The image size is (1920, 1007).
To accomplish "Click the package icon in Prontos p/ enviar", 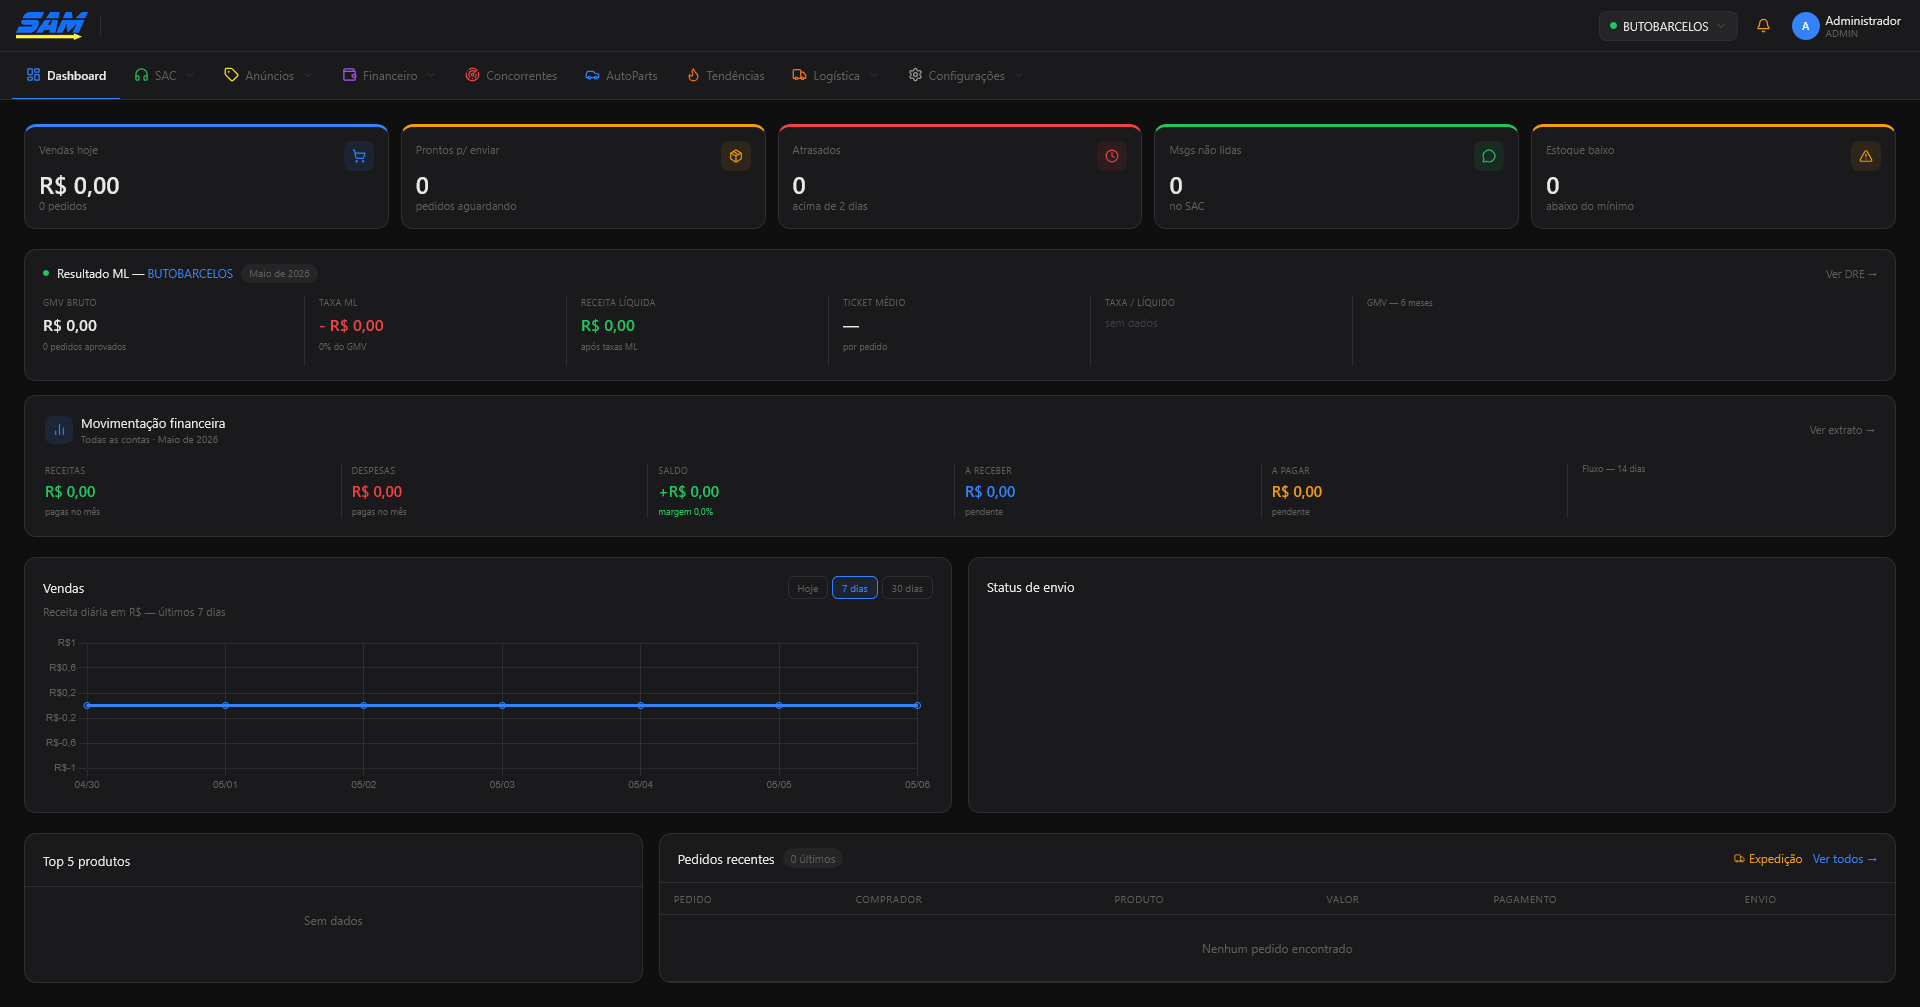I will click(736, 156).
